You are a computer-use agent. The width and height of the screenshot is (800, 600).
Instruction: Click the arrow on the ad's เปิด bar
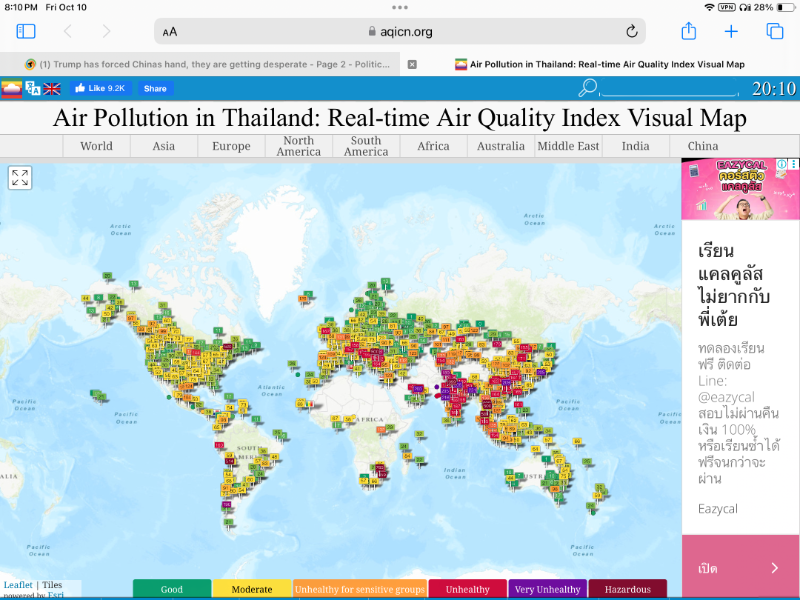click(x=775, y=568)
